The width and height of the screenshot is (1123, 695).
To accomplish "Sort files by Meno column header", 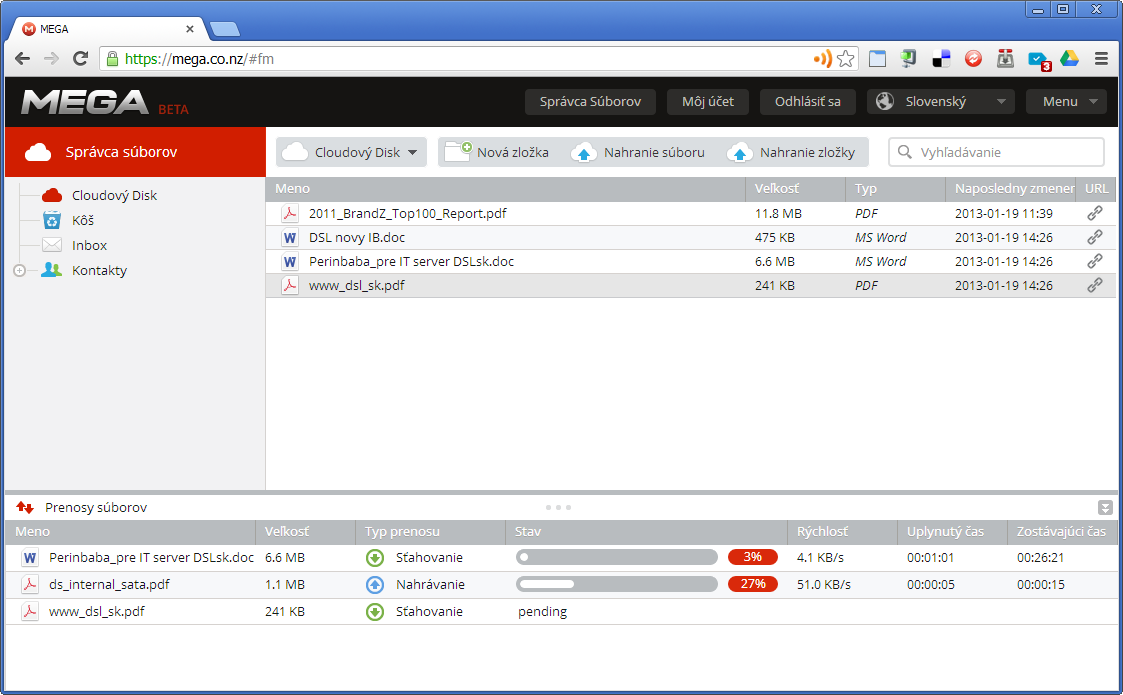I will [x=506, y=188].
